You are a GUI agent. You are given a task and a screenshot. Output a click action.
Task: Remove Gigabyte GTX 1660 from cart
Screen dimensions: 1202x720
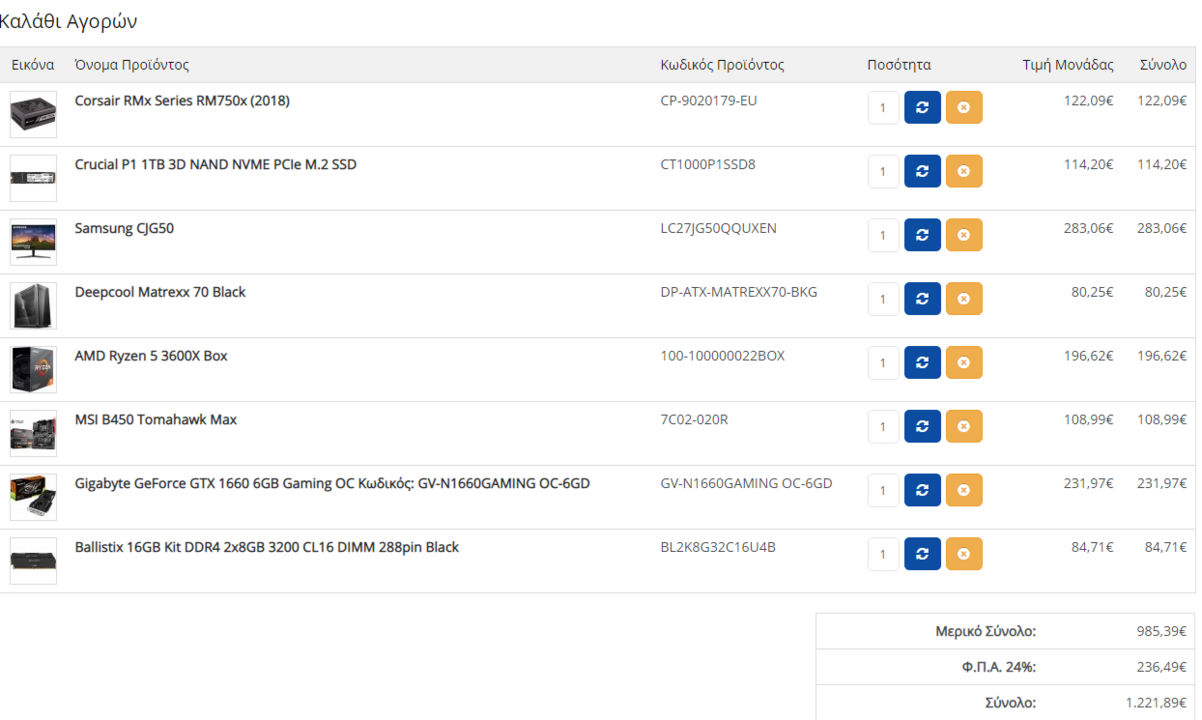pyautogui.click(x=964, y=490)
